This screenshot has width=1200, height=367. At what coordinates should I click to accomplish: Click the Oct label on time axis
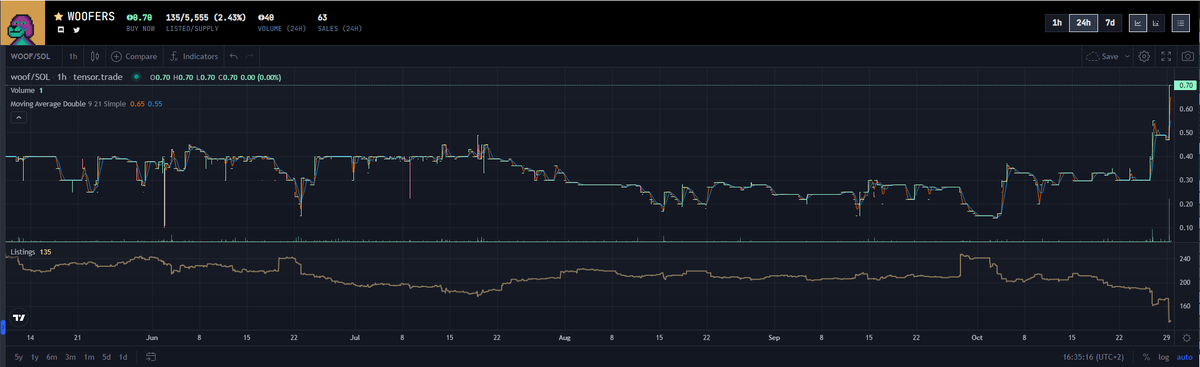[x=977, y=339]
